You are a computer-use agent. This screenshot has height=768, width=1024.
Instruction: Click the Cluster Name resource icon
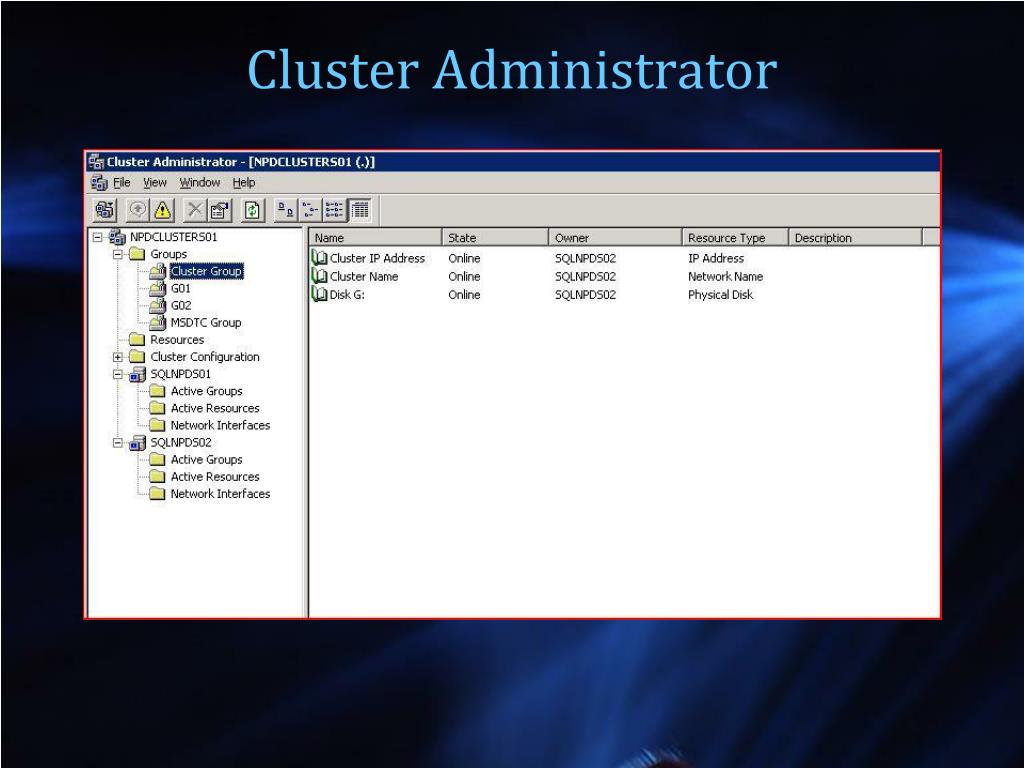(x=319, y=276)
